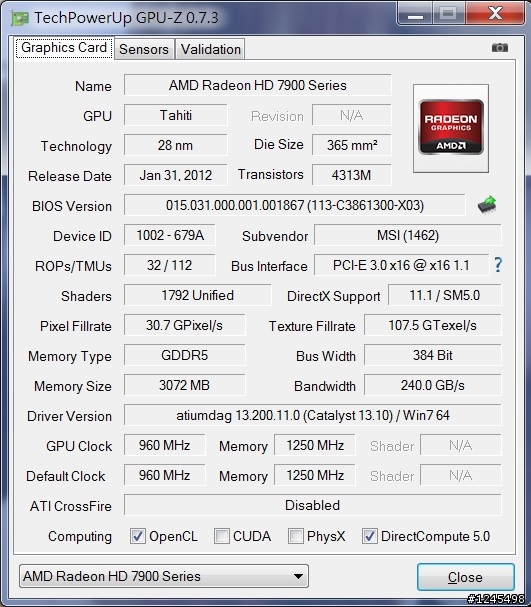Click the Device ID value 1002 - 679A
The image size is (531, 607).
170,235
